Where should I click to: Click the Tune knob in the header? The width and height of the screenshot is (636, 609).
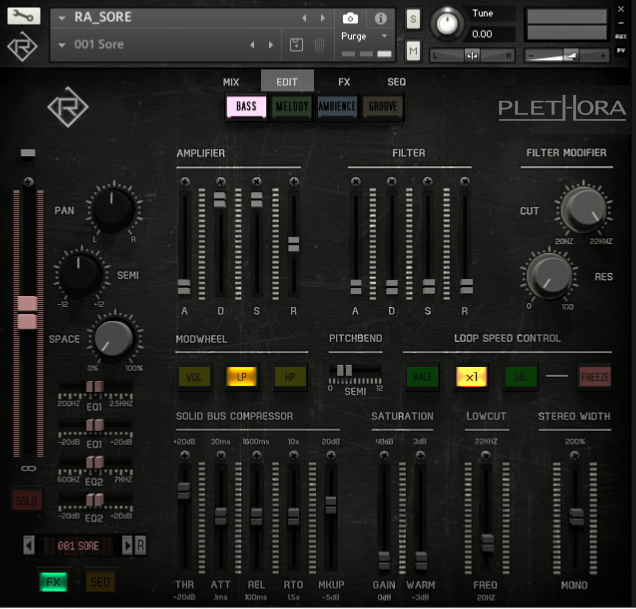(x=447, y=24)
